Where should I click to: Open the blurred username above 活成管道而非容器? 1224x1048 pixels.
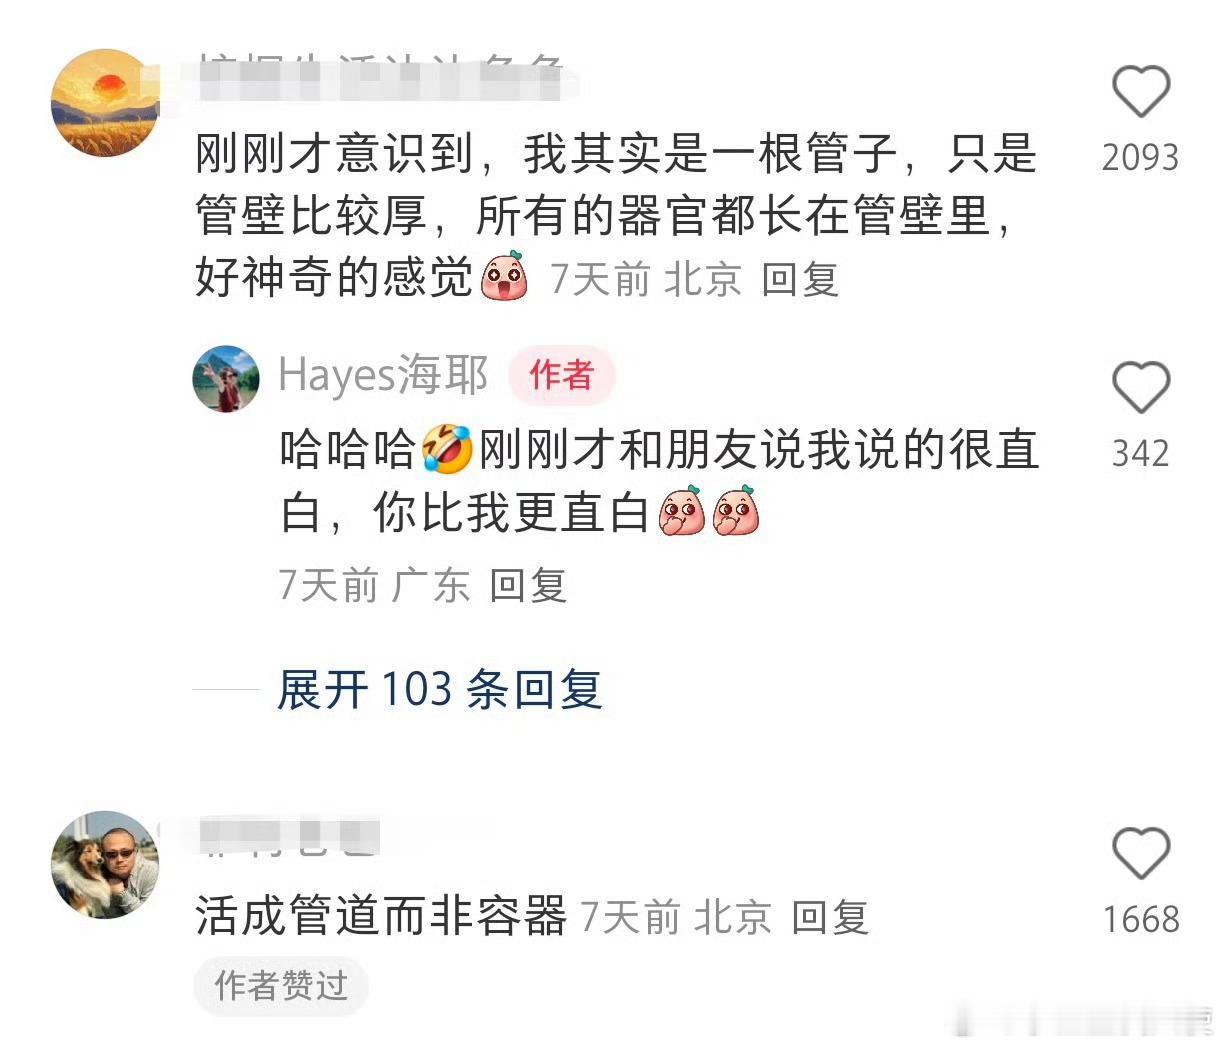pyautogui.click(x=289, y=837)
